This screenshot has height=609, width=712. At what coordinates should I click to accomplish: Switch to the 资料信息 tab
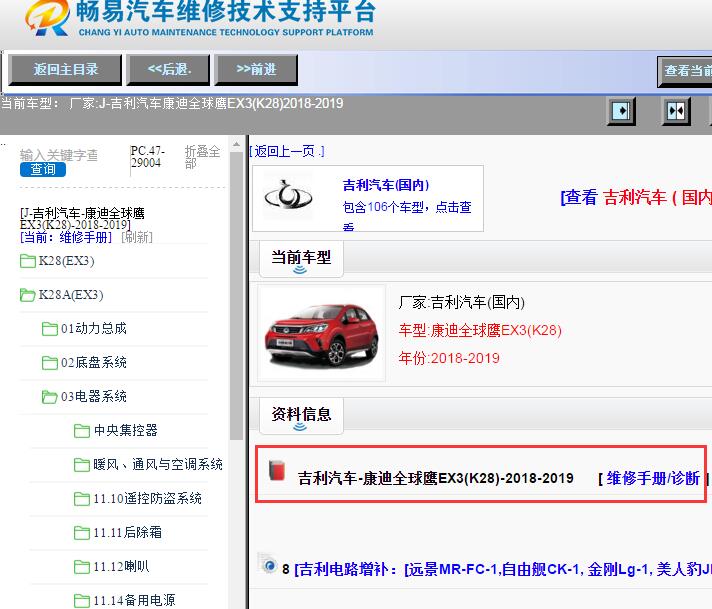point(301,414)
